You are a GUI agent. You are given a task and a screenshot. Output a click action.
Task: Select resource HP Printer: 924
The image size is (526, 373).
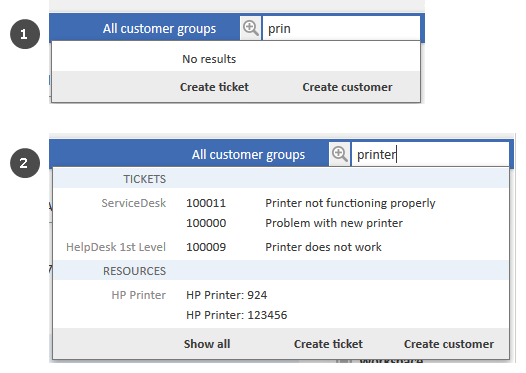(226, 295)
